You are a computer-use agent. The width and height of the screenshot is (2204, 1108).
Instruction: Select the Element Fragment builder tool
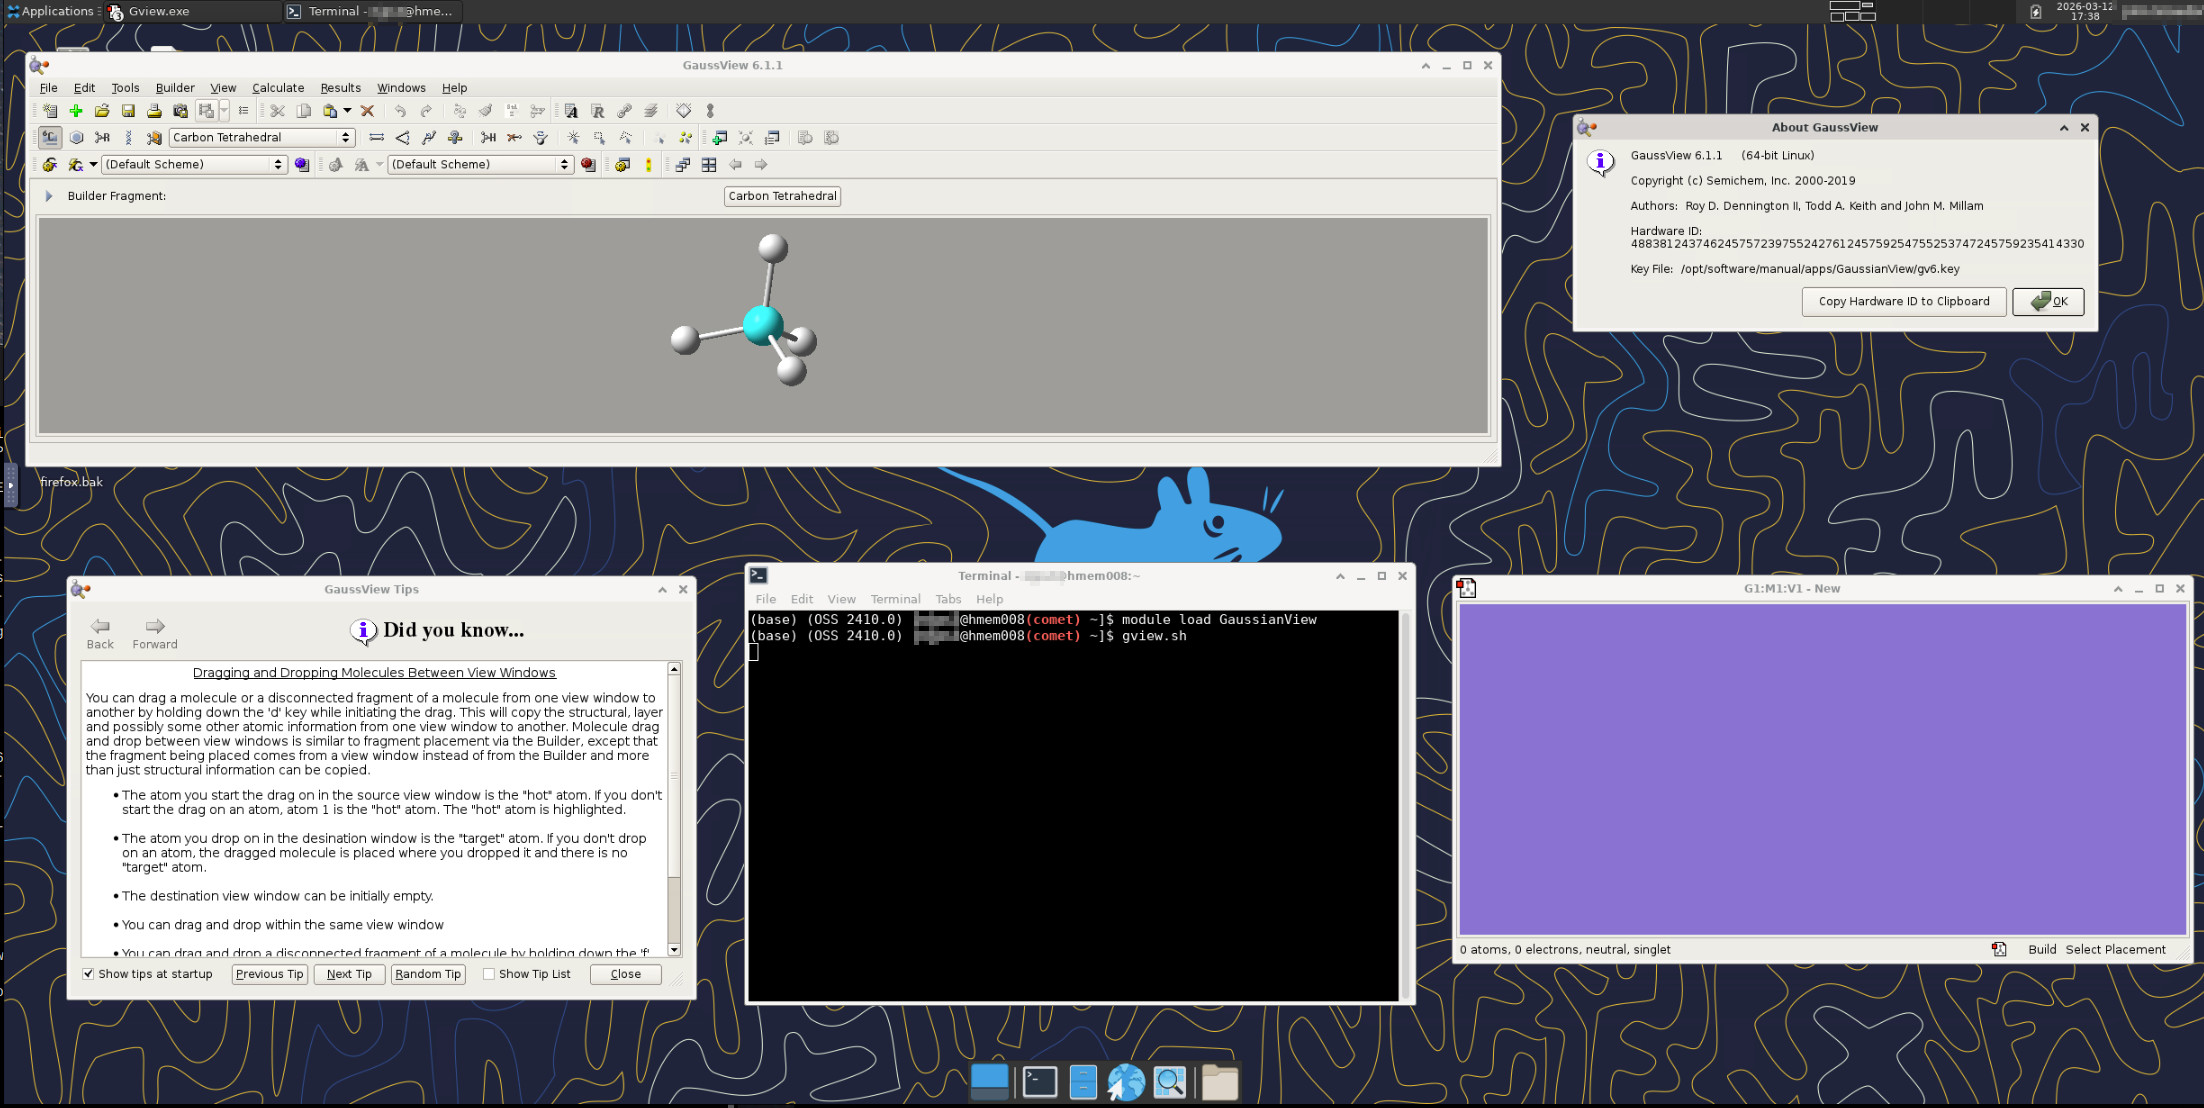(x=50, y=138)
